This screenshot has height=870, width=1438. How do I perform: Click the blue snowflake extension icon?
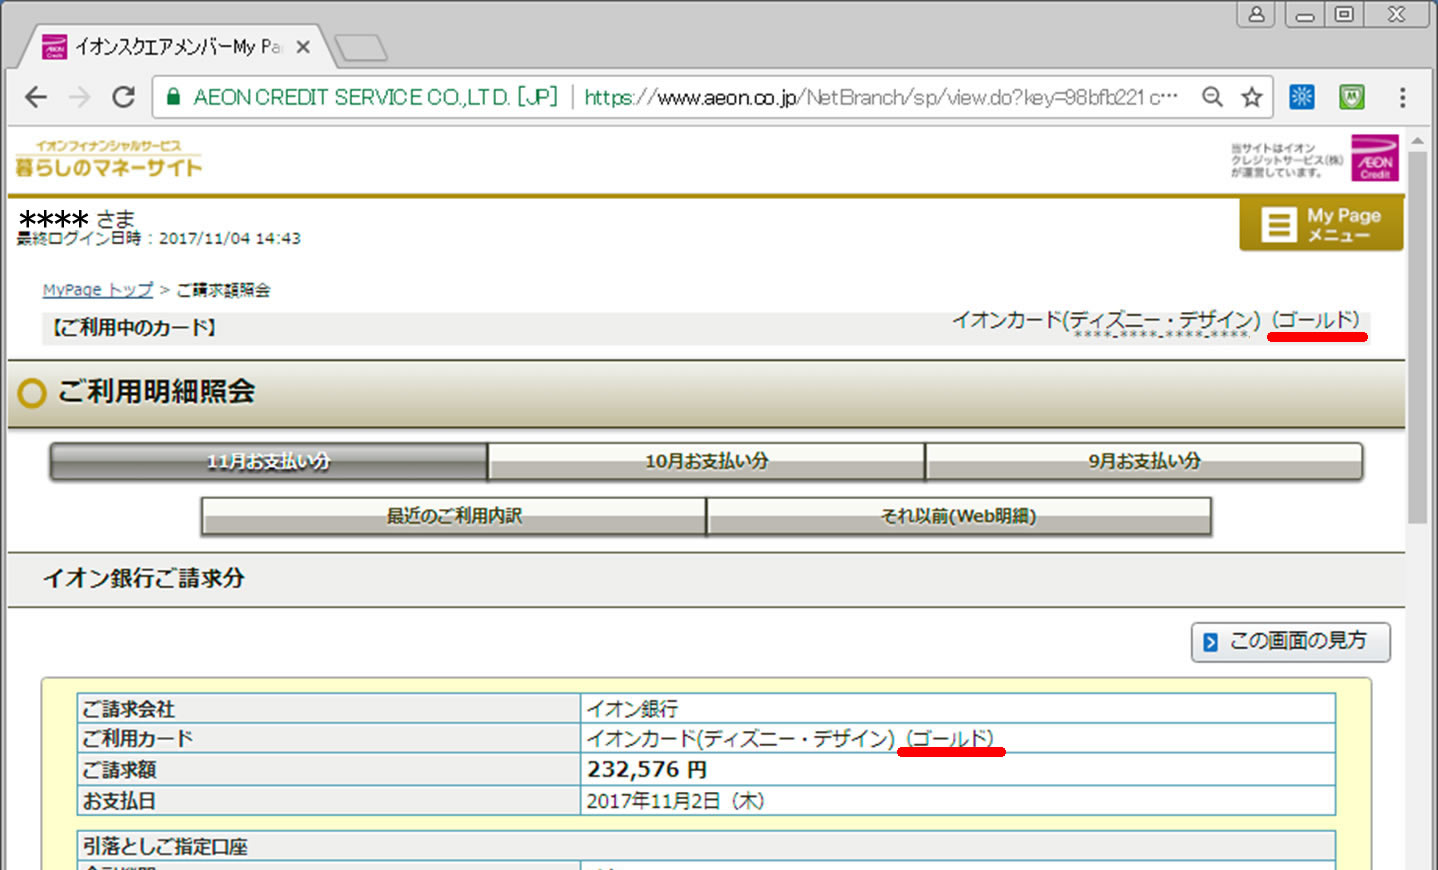pos(1301,97)
